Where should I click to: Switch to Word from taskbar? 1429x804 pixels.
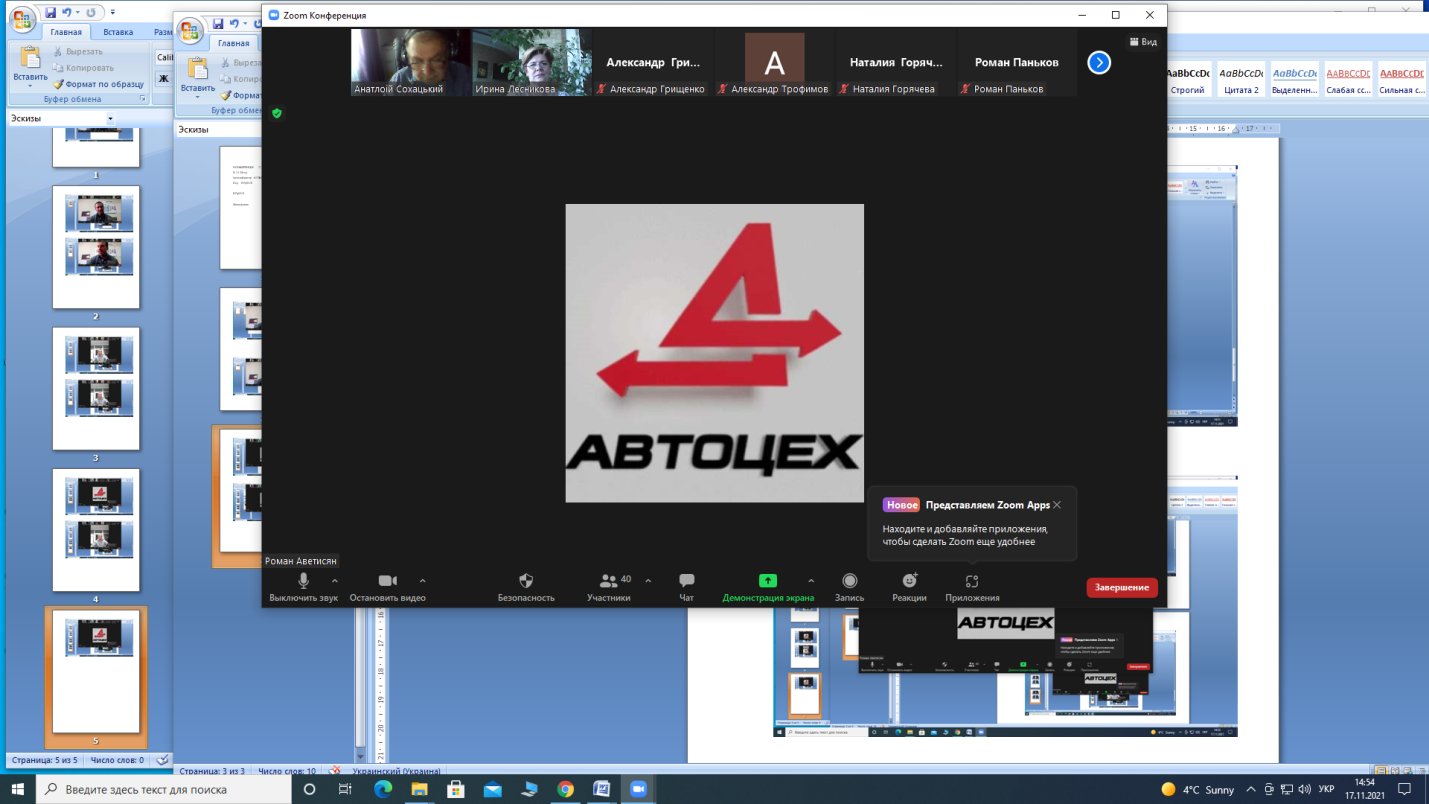click(601, 790)
